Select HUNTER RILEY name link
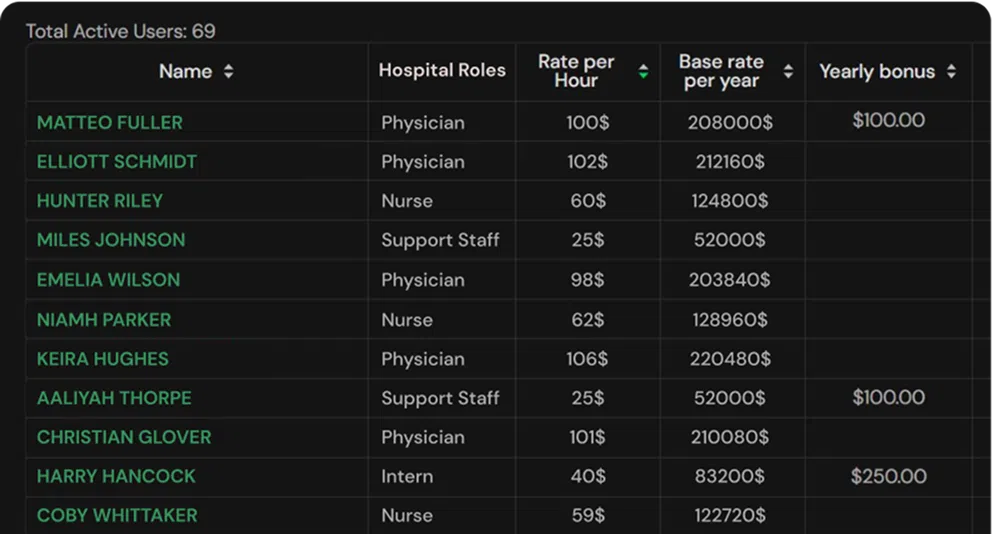 [100, 201]
